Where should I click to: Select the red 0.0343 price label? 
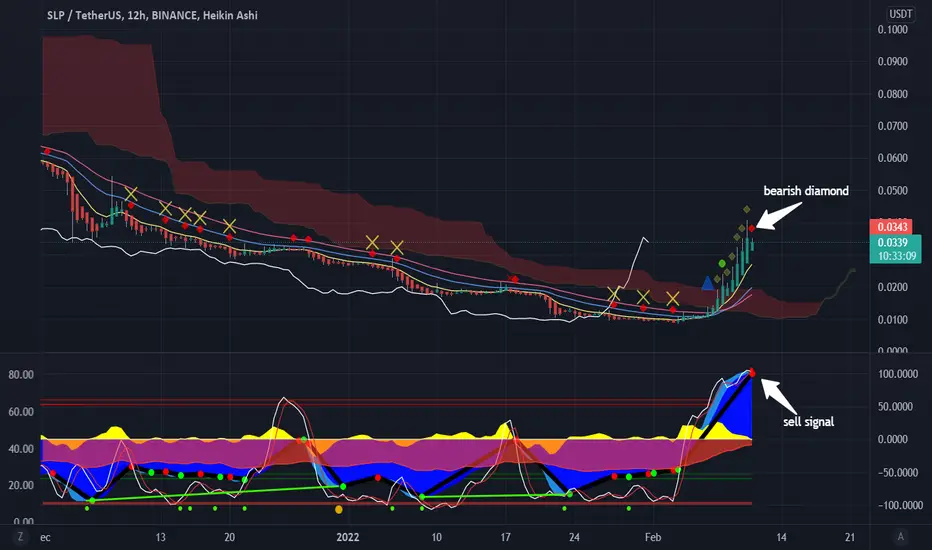tap(891, 227)
